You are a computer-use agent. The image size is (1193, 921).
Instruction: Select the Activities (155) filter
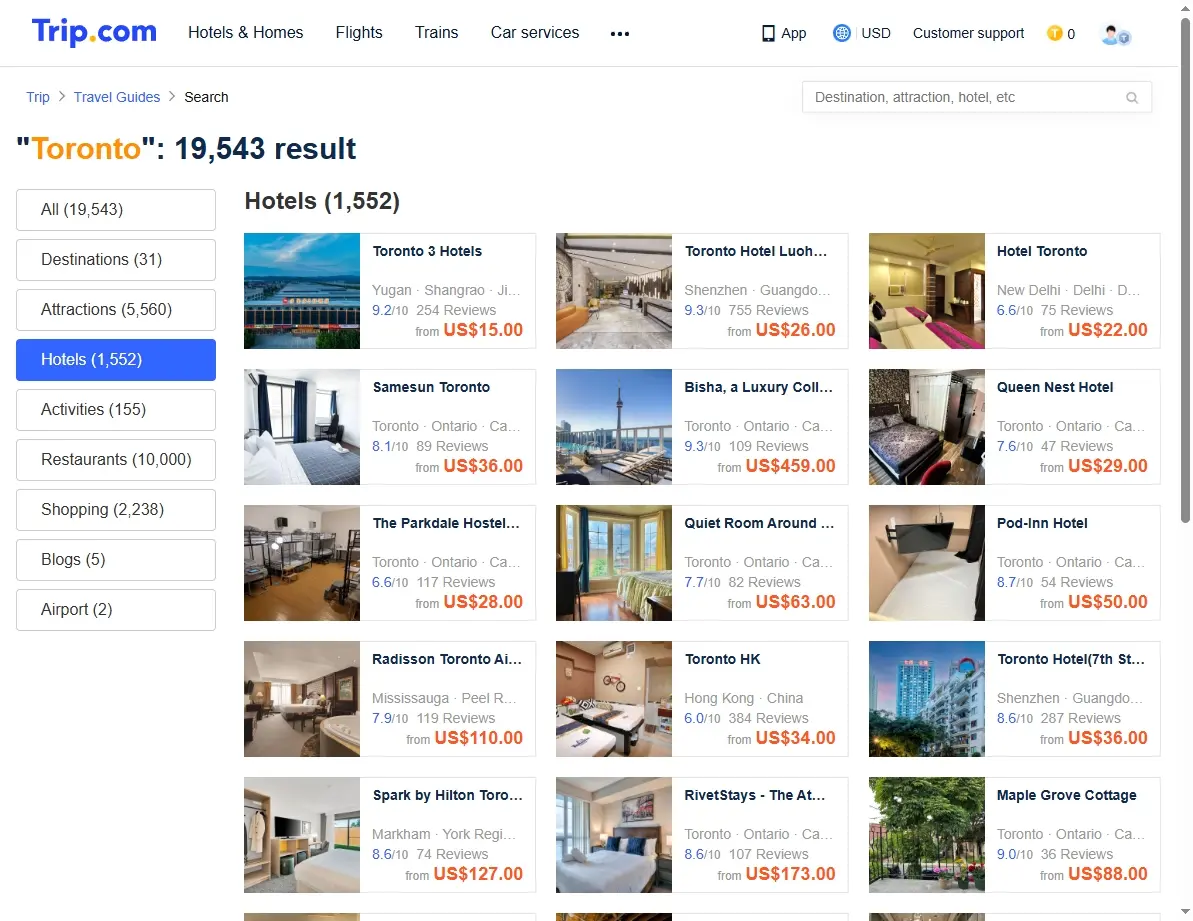[x=116, y=410]
